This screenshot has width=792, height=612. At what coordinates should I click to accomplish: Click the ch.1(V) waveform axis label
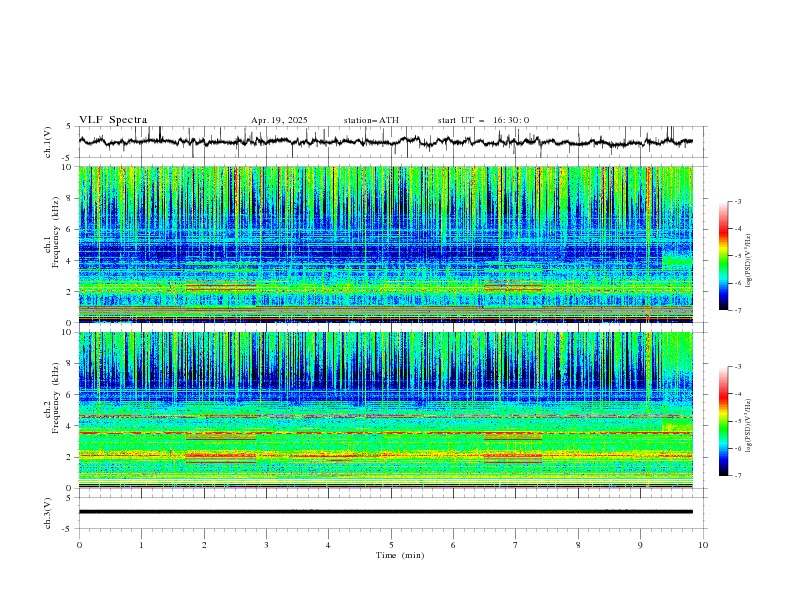48,142
